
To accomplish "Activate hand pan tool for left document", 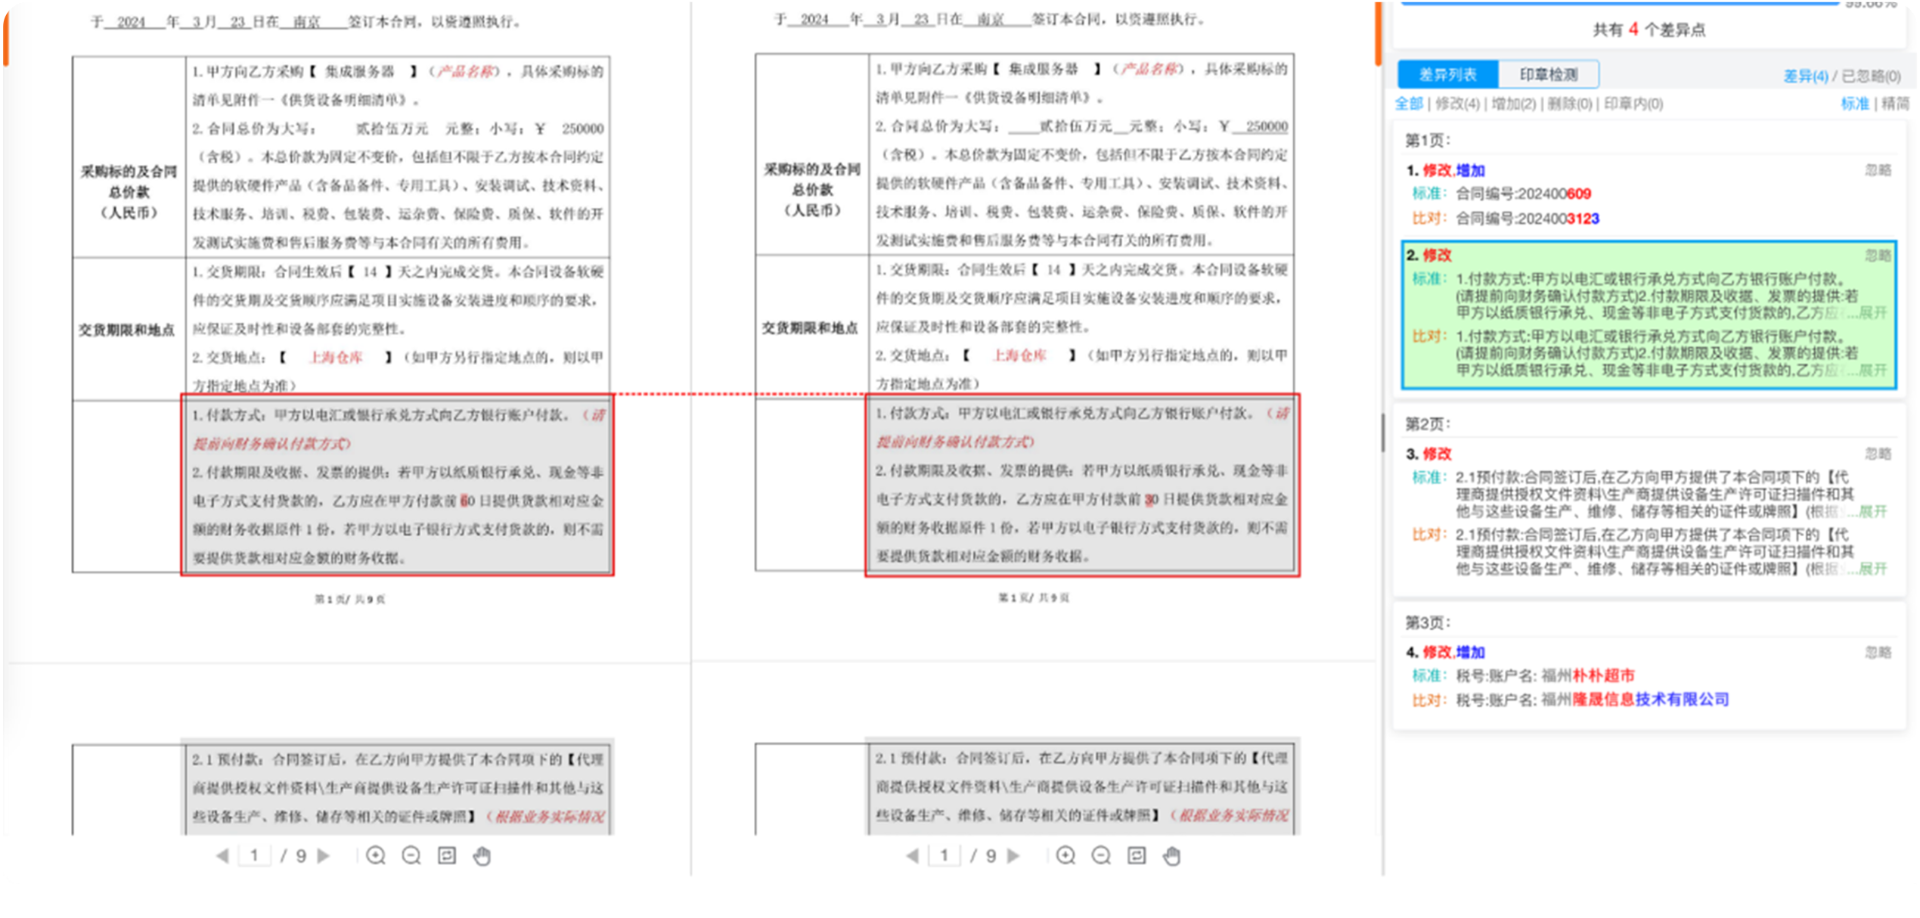I will [482, 856].
